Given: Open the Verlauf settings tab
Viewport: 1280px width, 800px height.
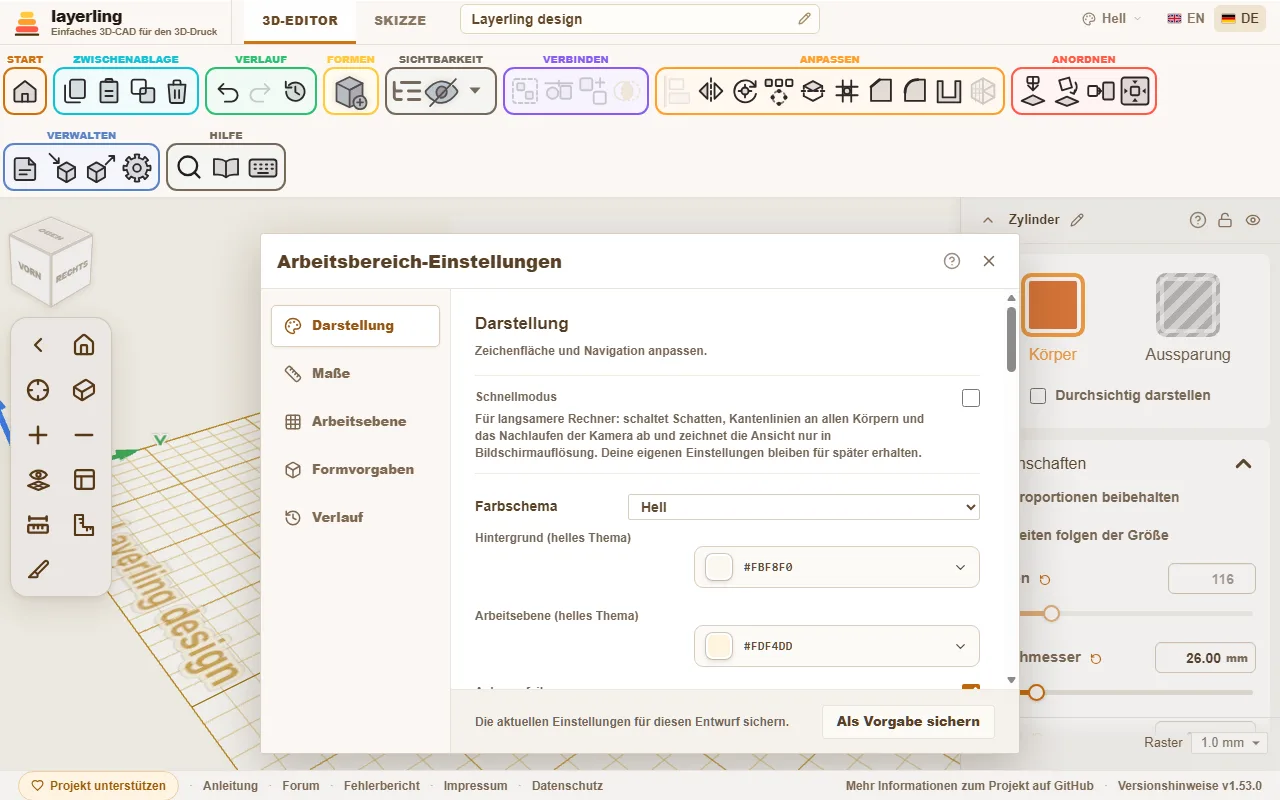Looking at the screenshot, I should [x=355, y=517].
